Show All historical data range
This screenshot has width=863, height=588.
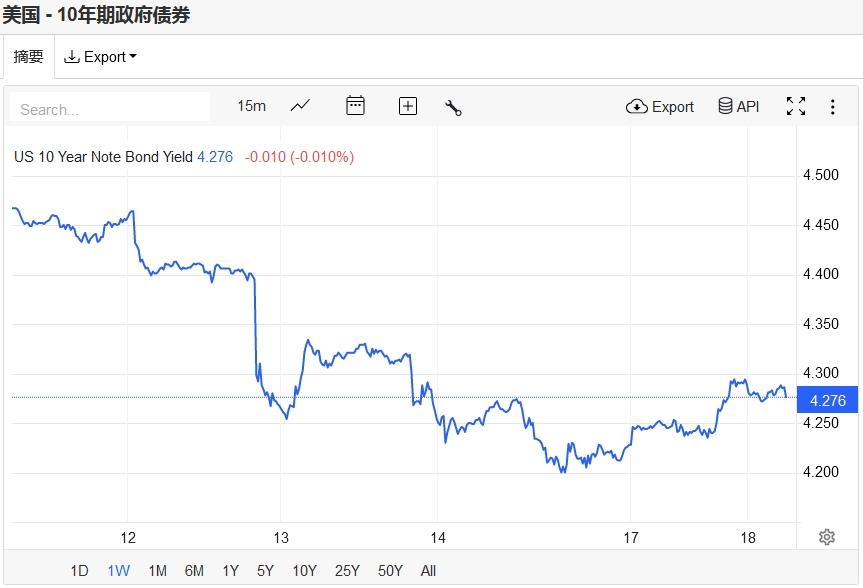pos(428,571)
